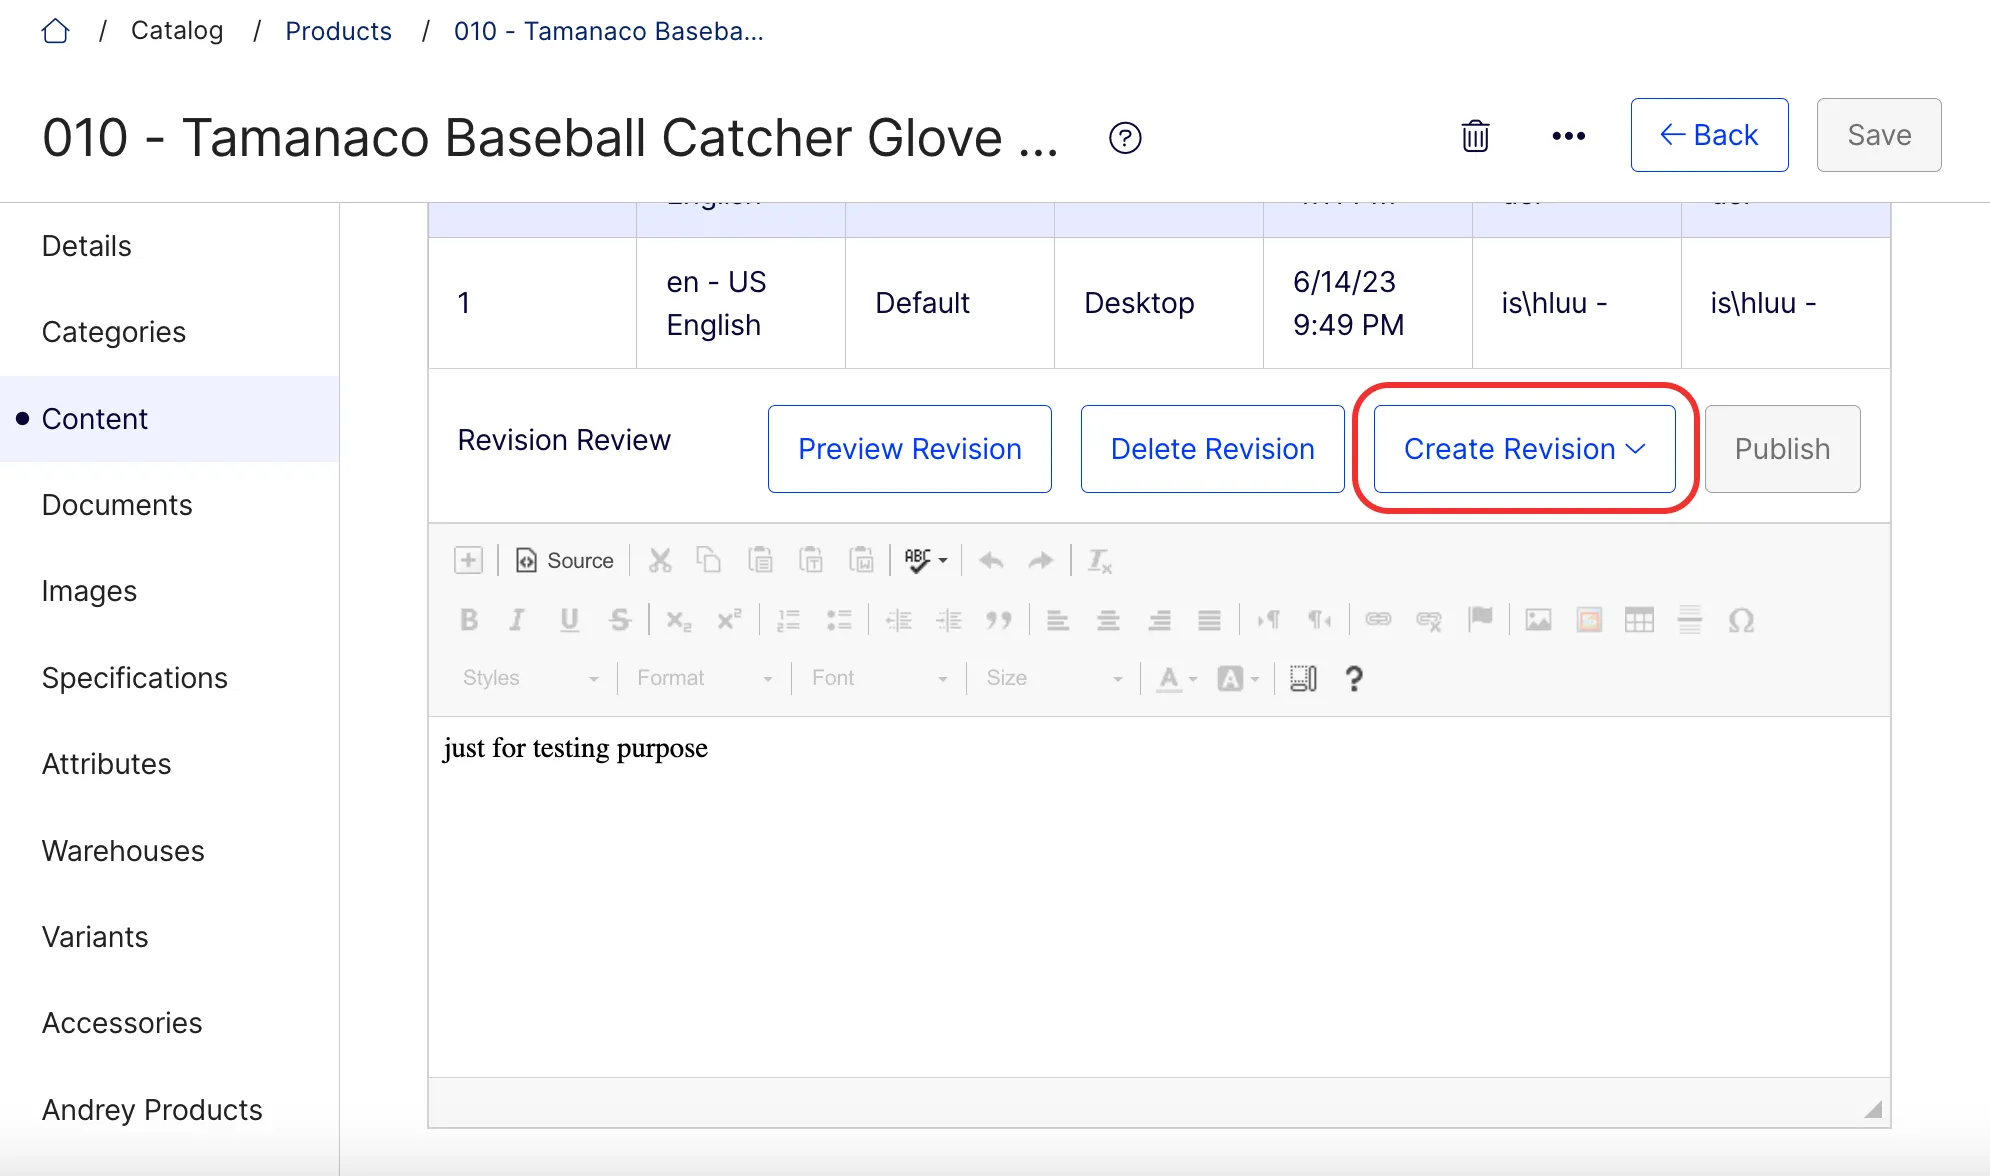Toggle Source view in the editor
Viewport: 1990px width, 1176px height.
pos(564,560)
